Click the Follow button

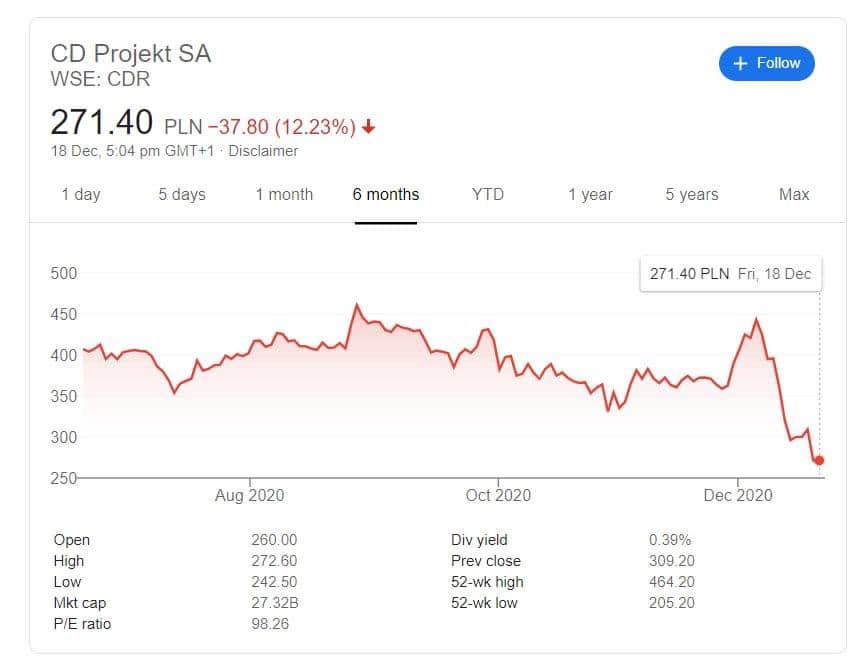point(766,63)
